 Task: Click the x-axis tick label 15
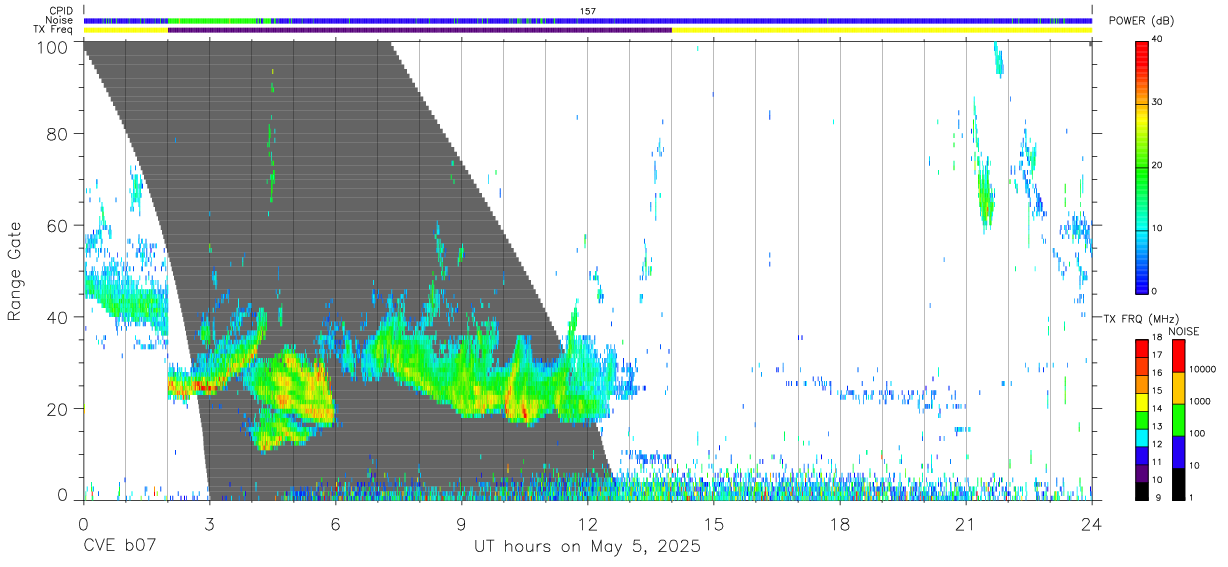tap(713, 524)
